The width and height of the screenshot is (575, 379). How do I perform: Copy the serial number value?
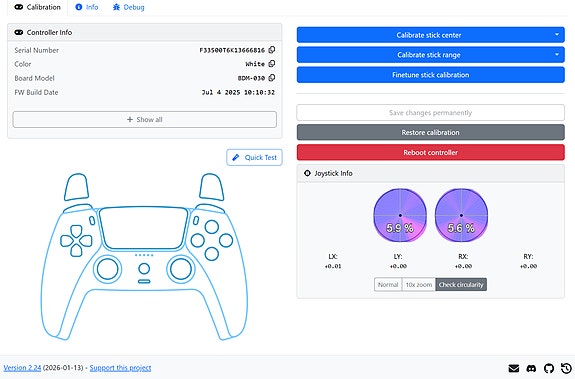tap(272, 50)
